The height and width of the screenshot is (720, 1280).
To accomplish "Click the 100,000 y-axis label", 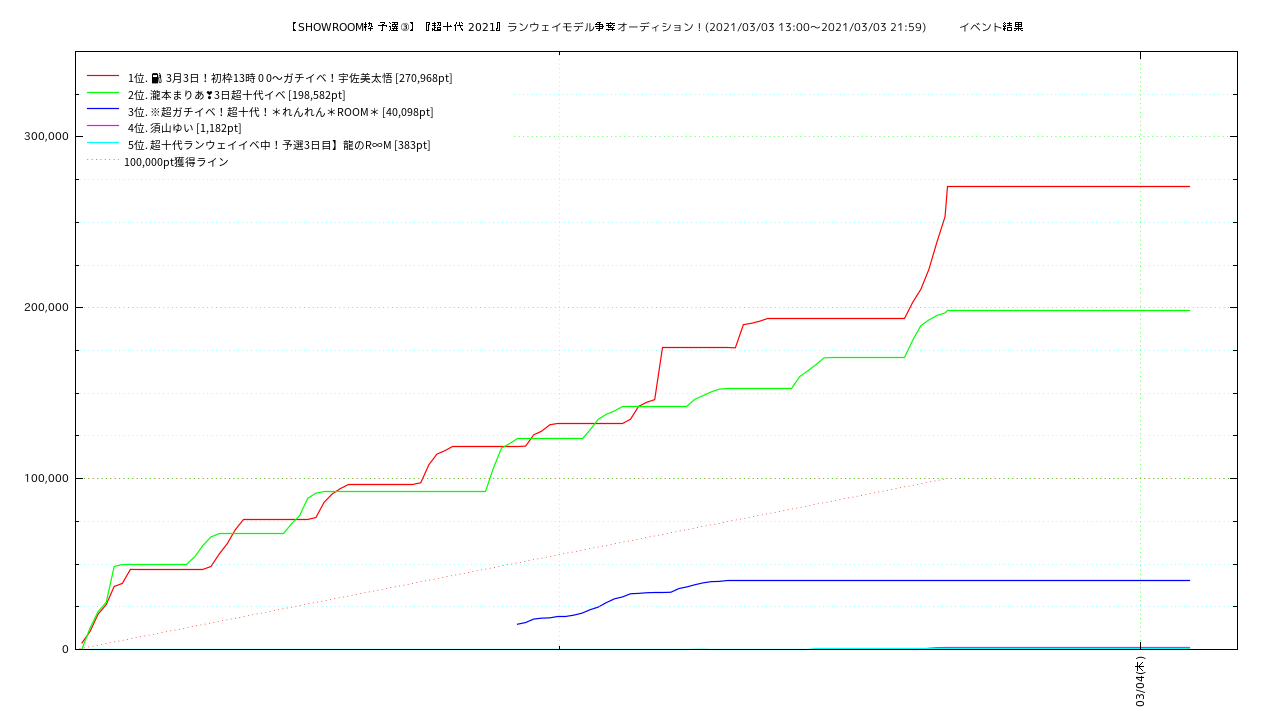I will 45,479.
